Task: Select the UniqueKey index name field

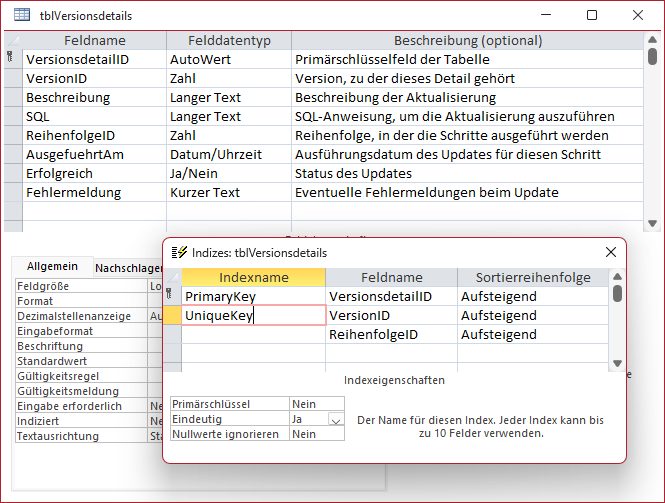Action: point(254,316)
